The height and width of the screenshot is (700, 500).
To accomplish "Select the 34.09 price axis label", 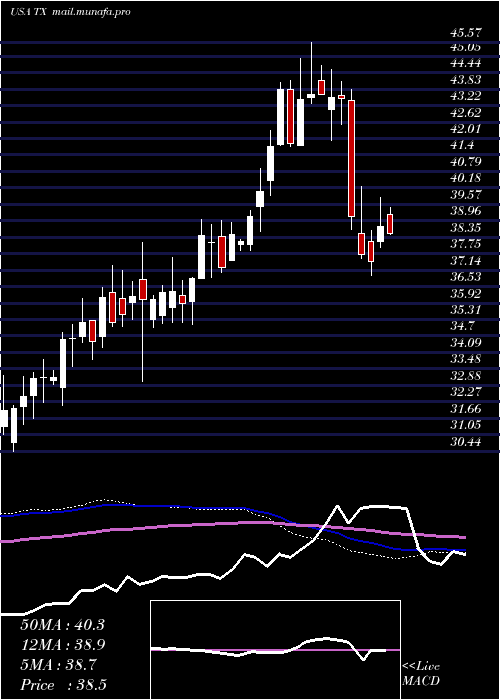I will 465,342.
